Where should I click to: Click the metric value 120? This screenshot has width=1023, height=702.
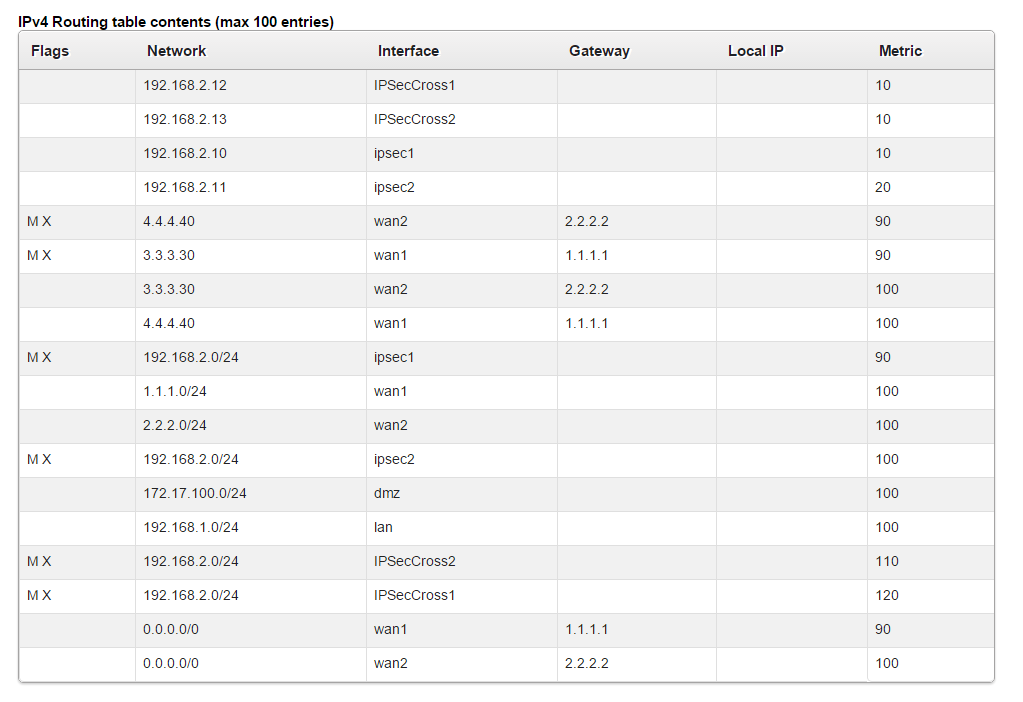click(887, 596)
